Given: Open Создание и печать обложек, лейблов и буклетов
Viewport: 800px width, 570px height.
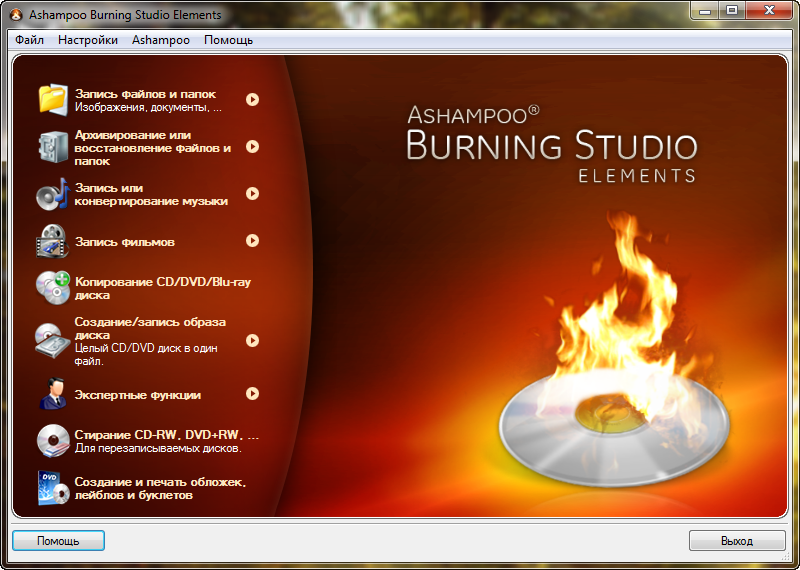Looking at the screenshot, I should 160,488.
